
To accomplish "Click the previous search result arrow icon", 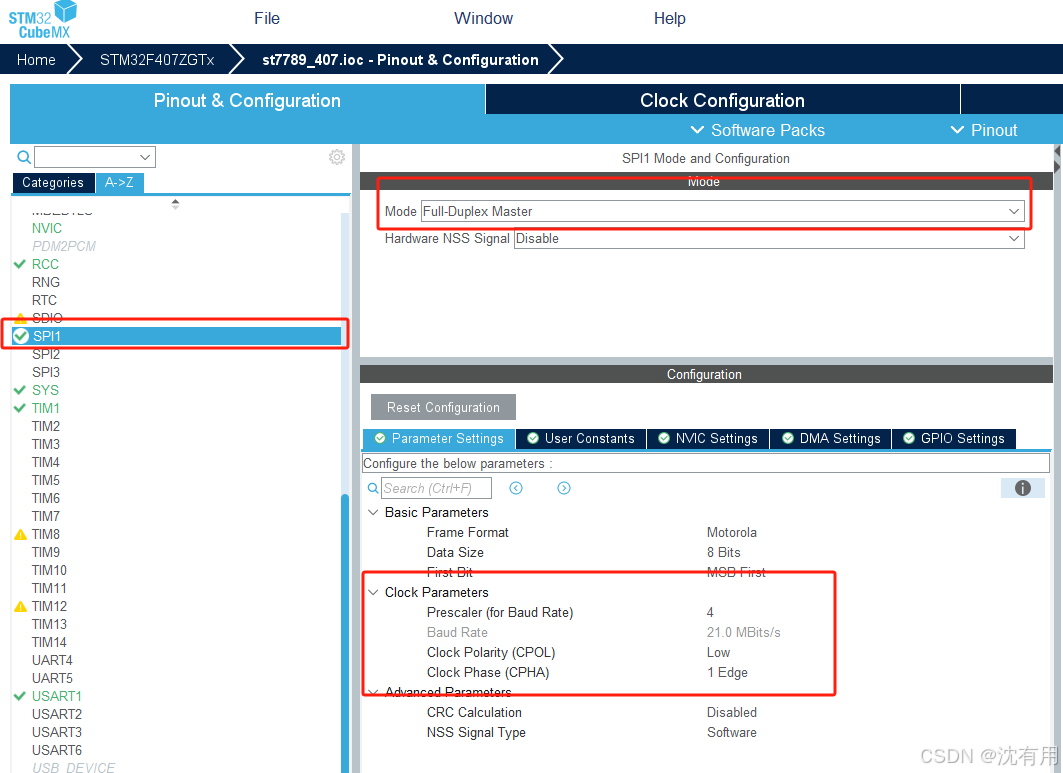I will pos(516,488).
